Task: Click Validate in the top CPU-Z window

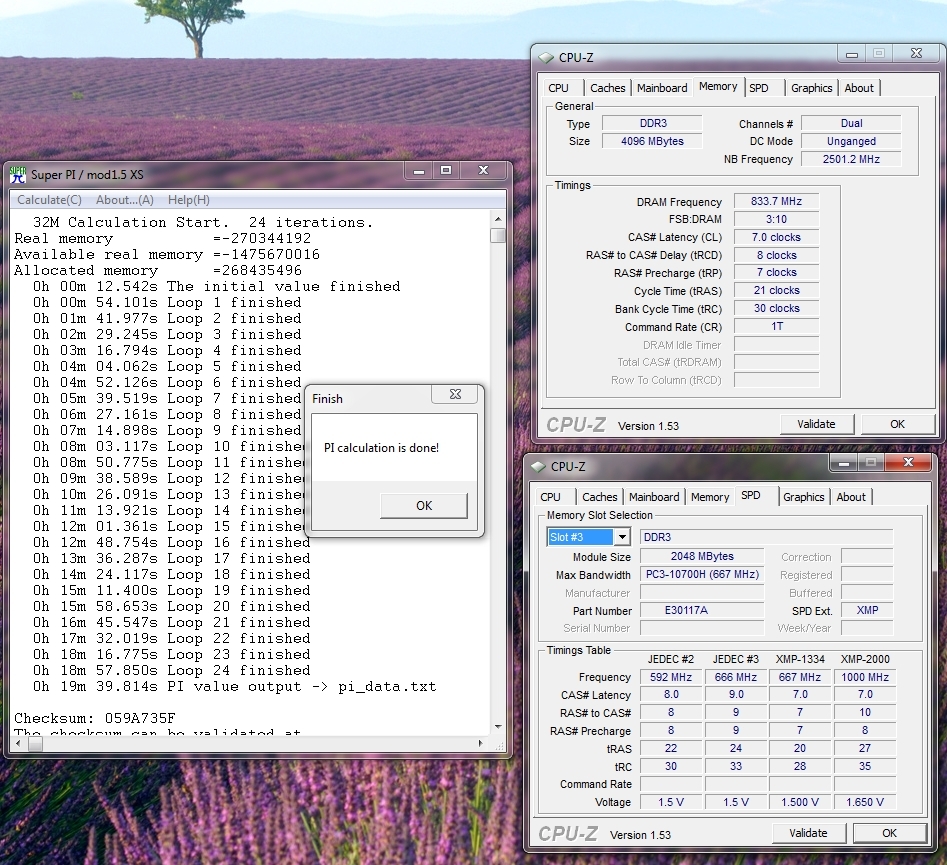Action: (x=816, y=424)
